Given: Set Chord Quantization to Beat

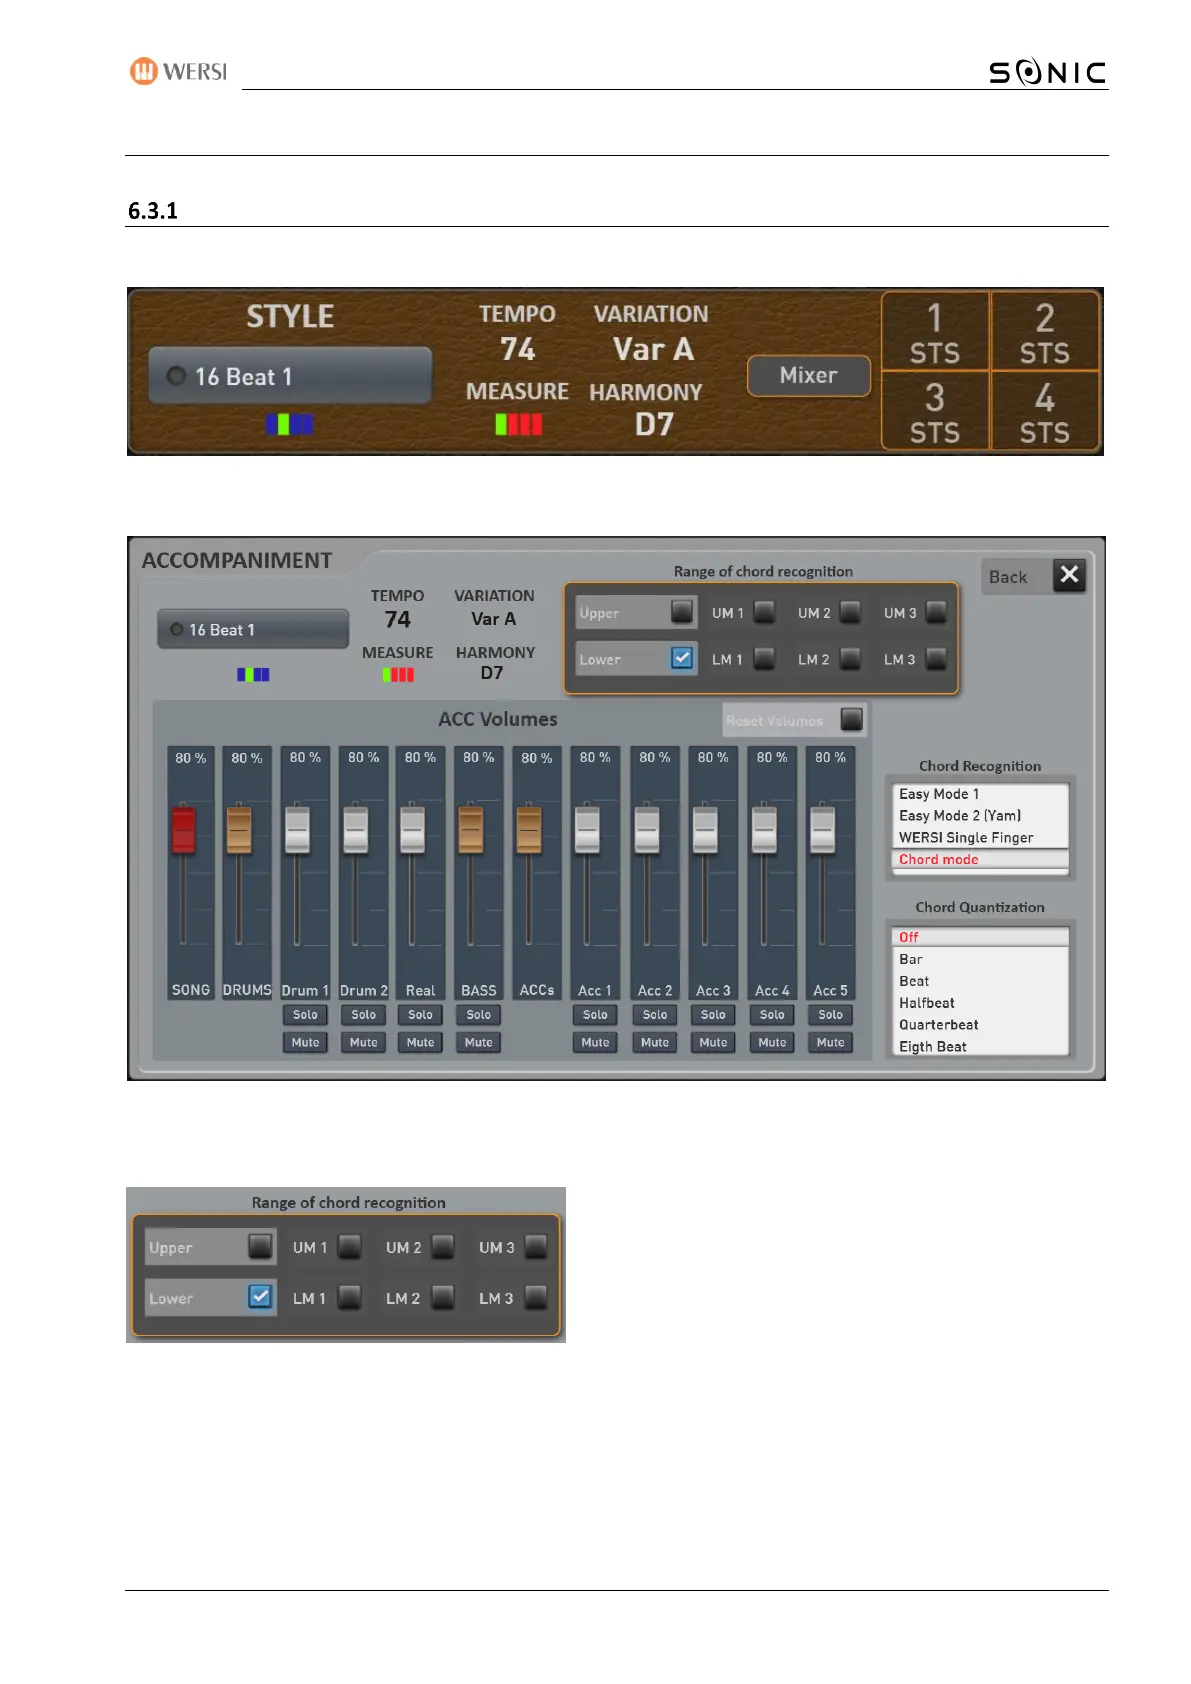Looking at the screenshot, I should click(x=980, y=981).
